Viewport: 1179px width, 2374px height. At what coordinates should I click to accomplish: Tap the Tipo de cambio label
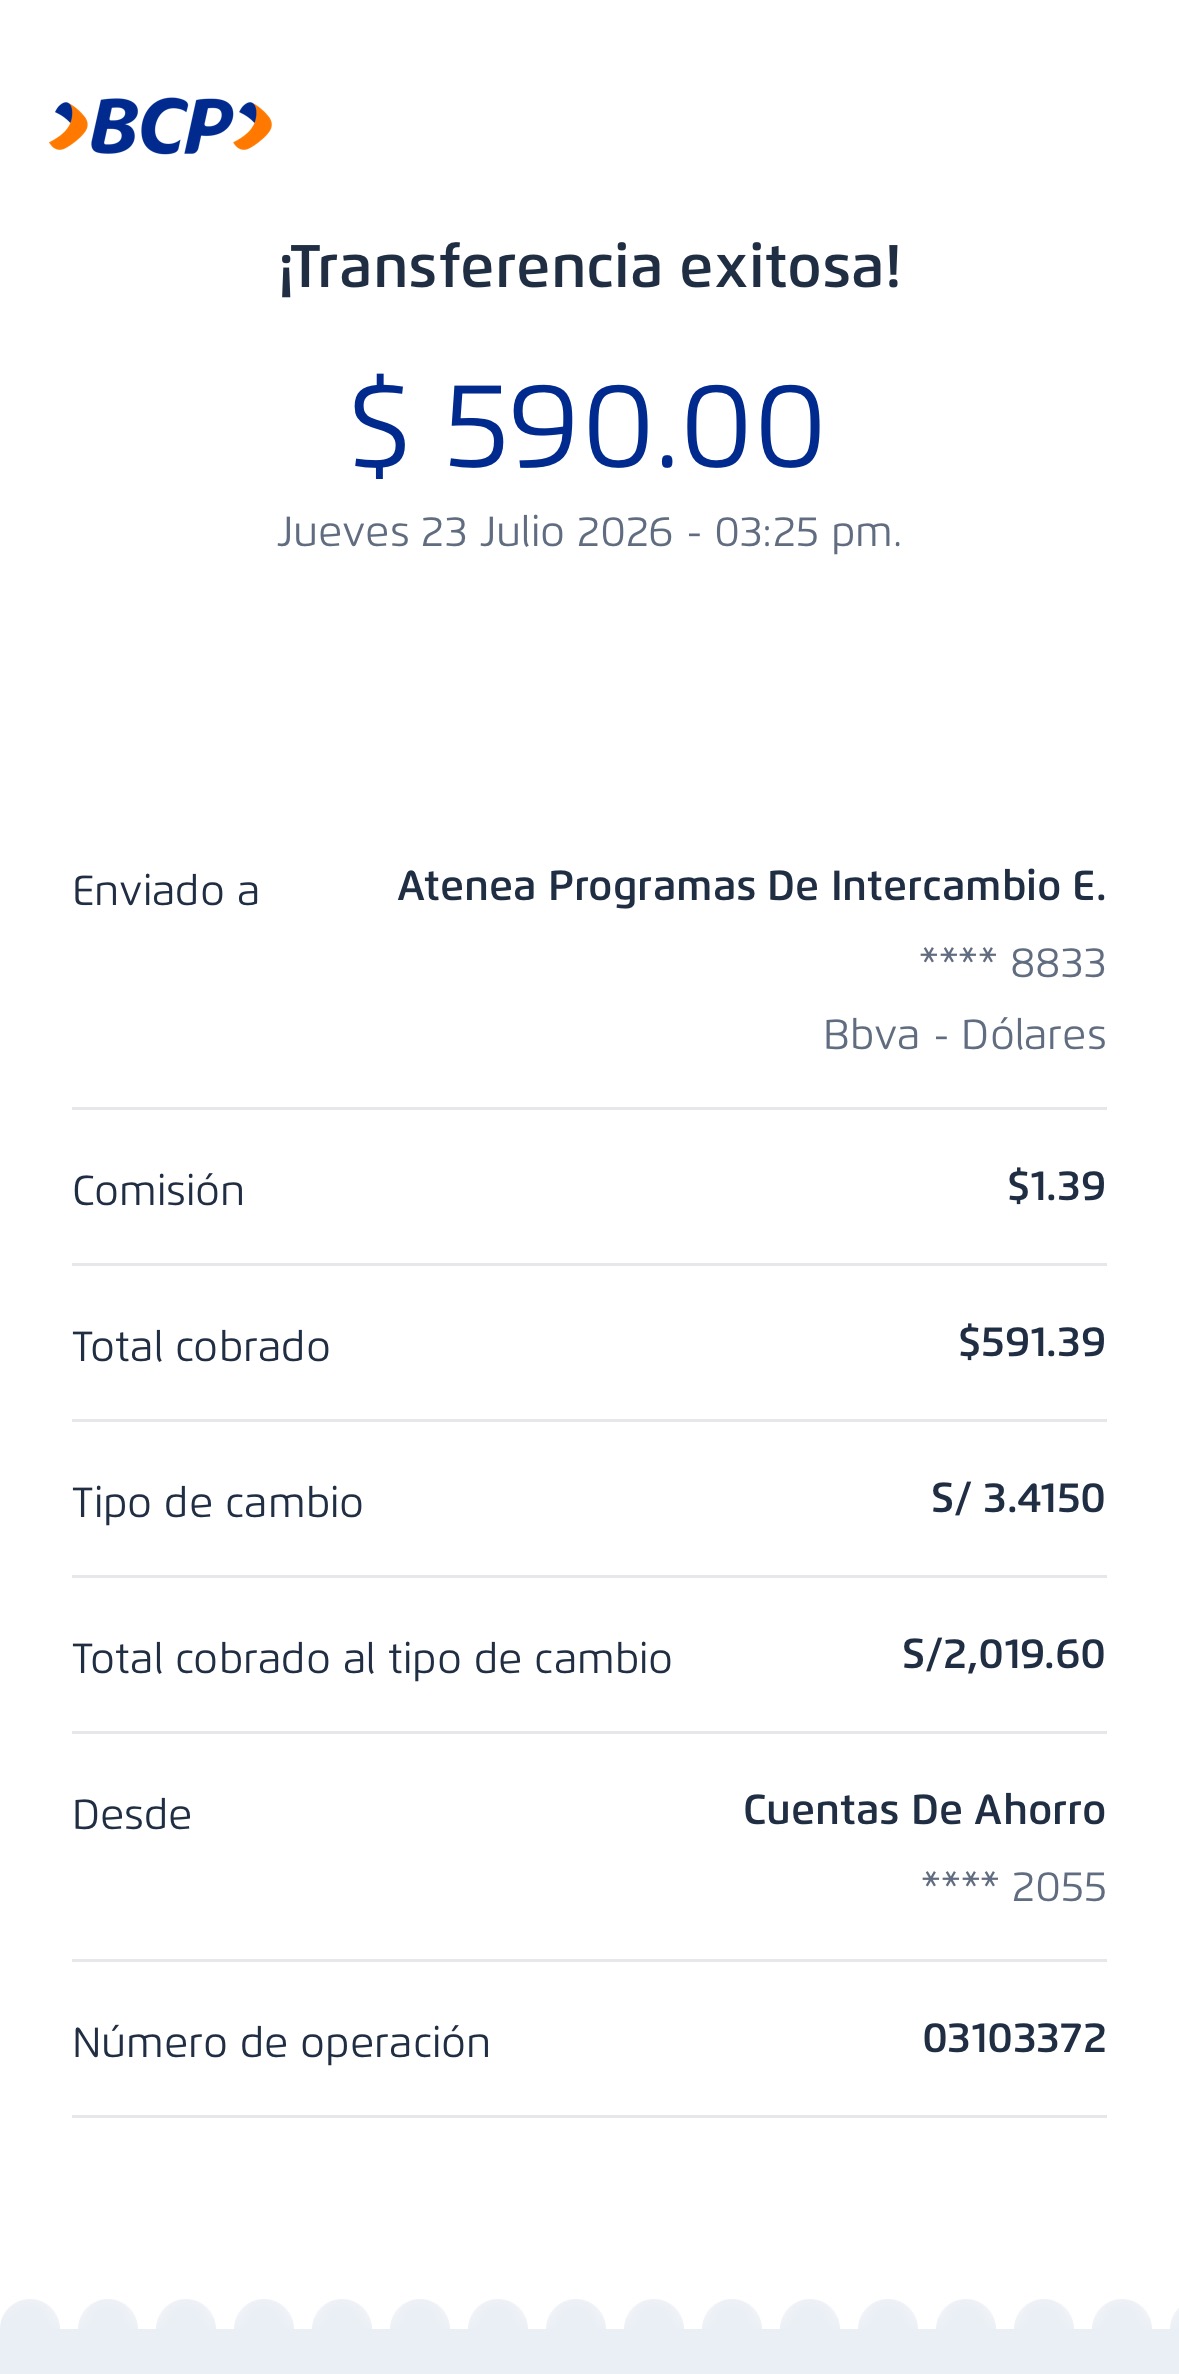pyautogui.click(x=218, y=1503)
